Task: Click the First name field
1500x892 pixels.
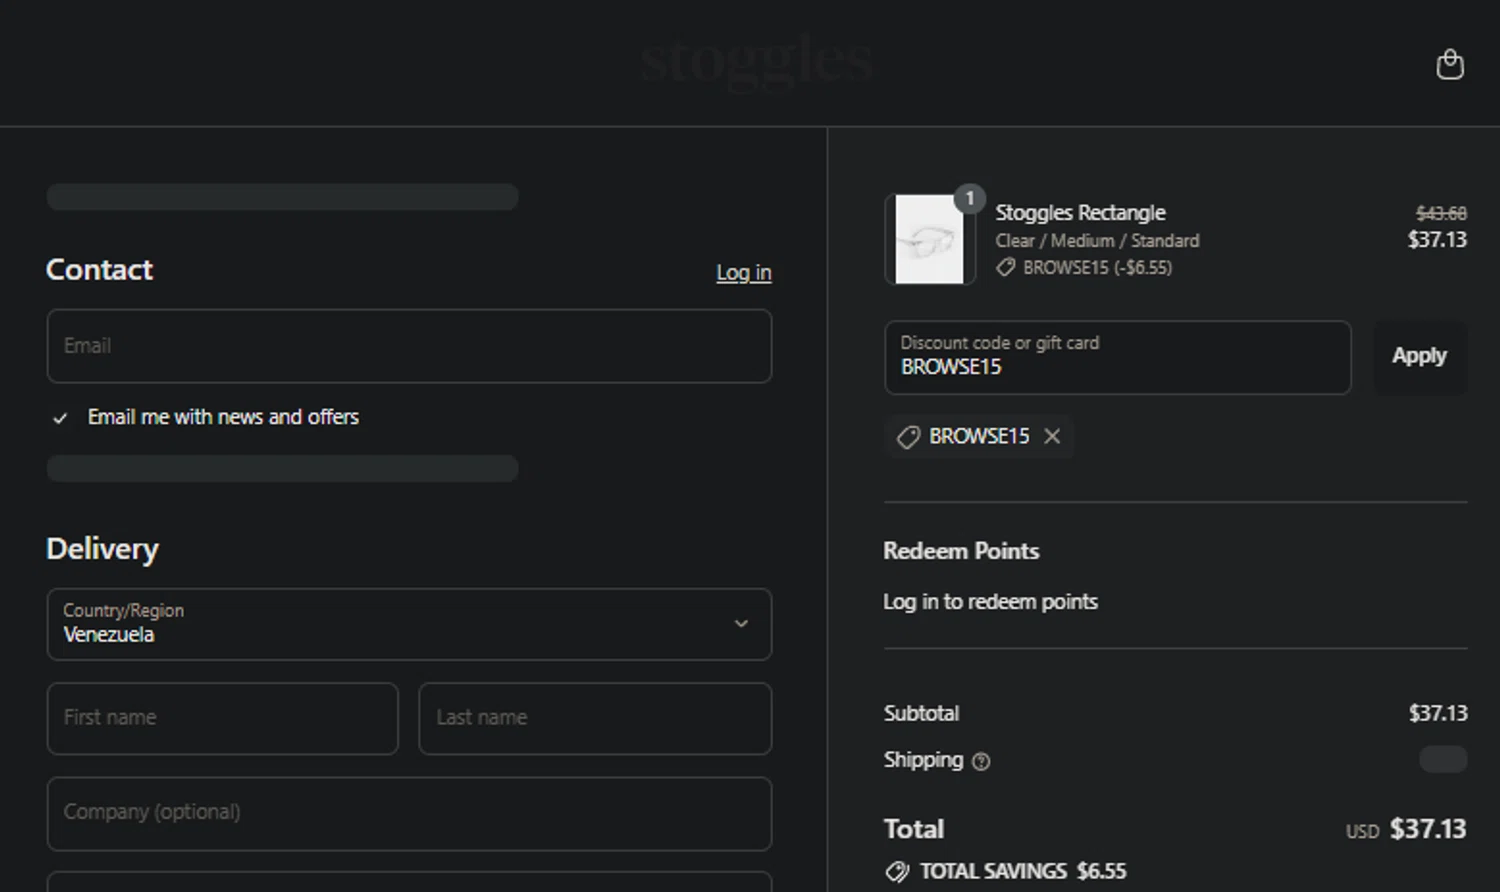Action: click(x=222, y=718)
